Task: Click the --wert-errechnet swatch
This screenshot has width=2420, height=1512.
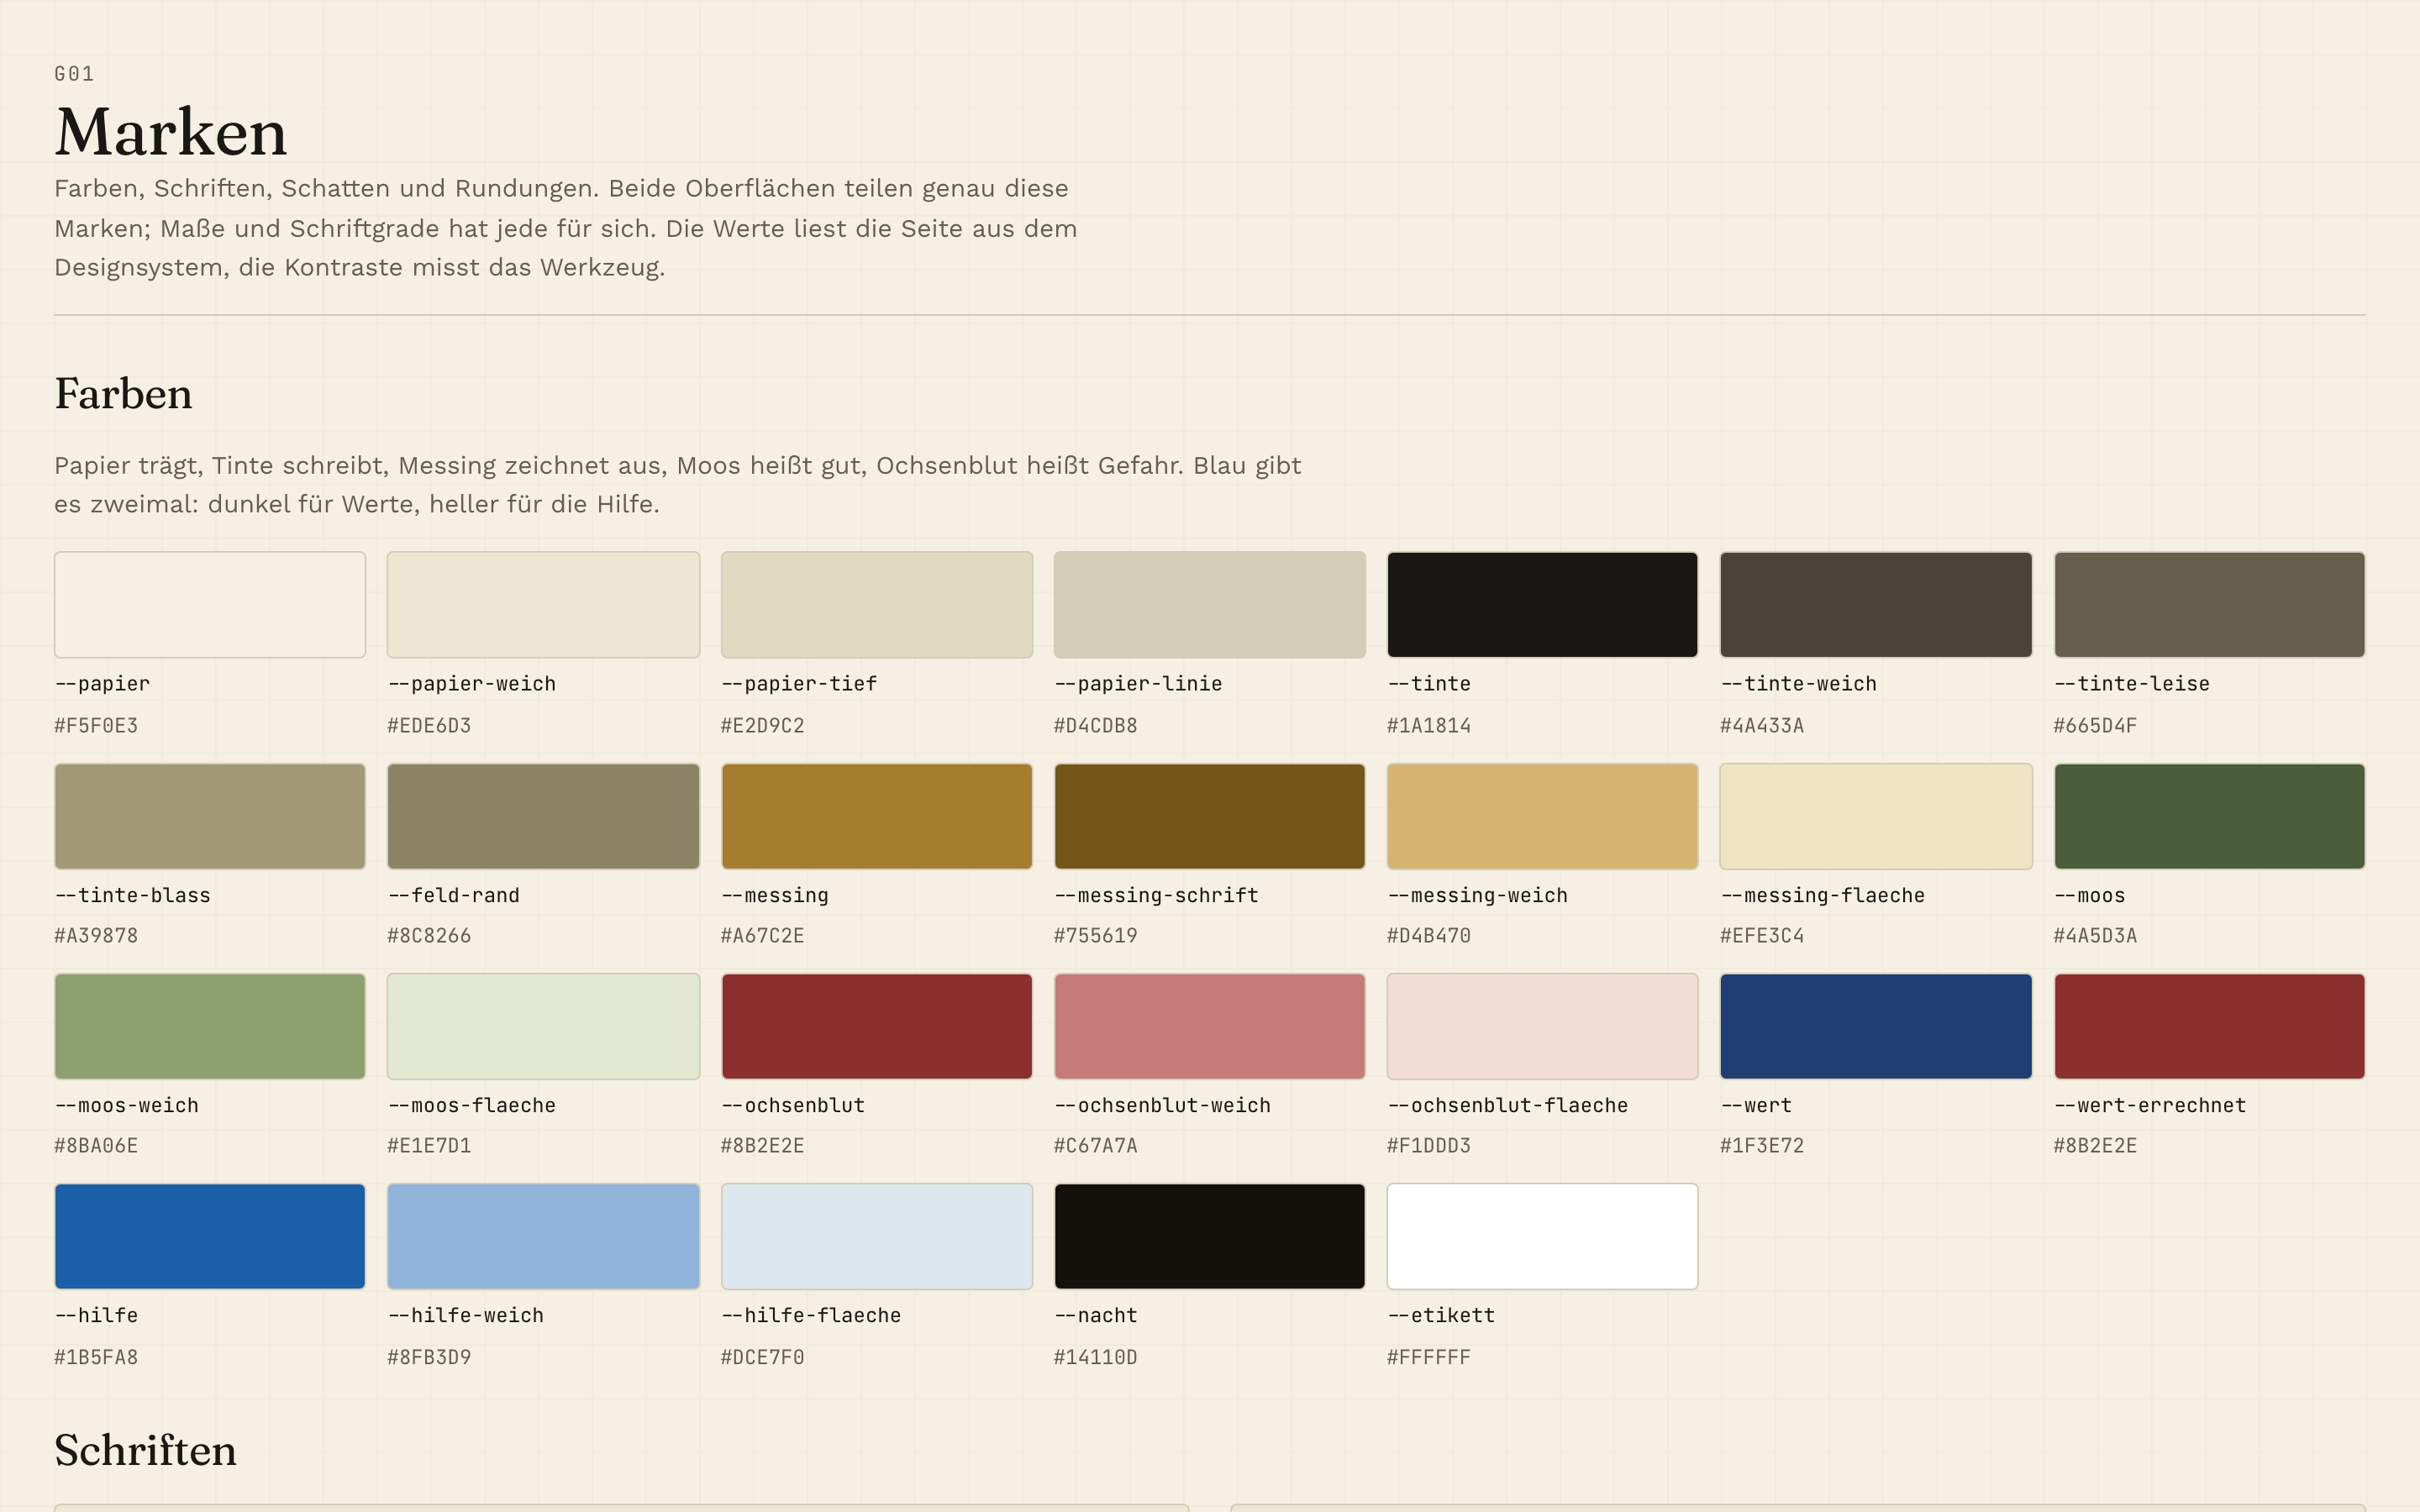Action: (x=2210, y=1026)
